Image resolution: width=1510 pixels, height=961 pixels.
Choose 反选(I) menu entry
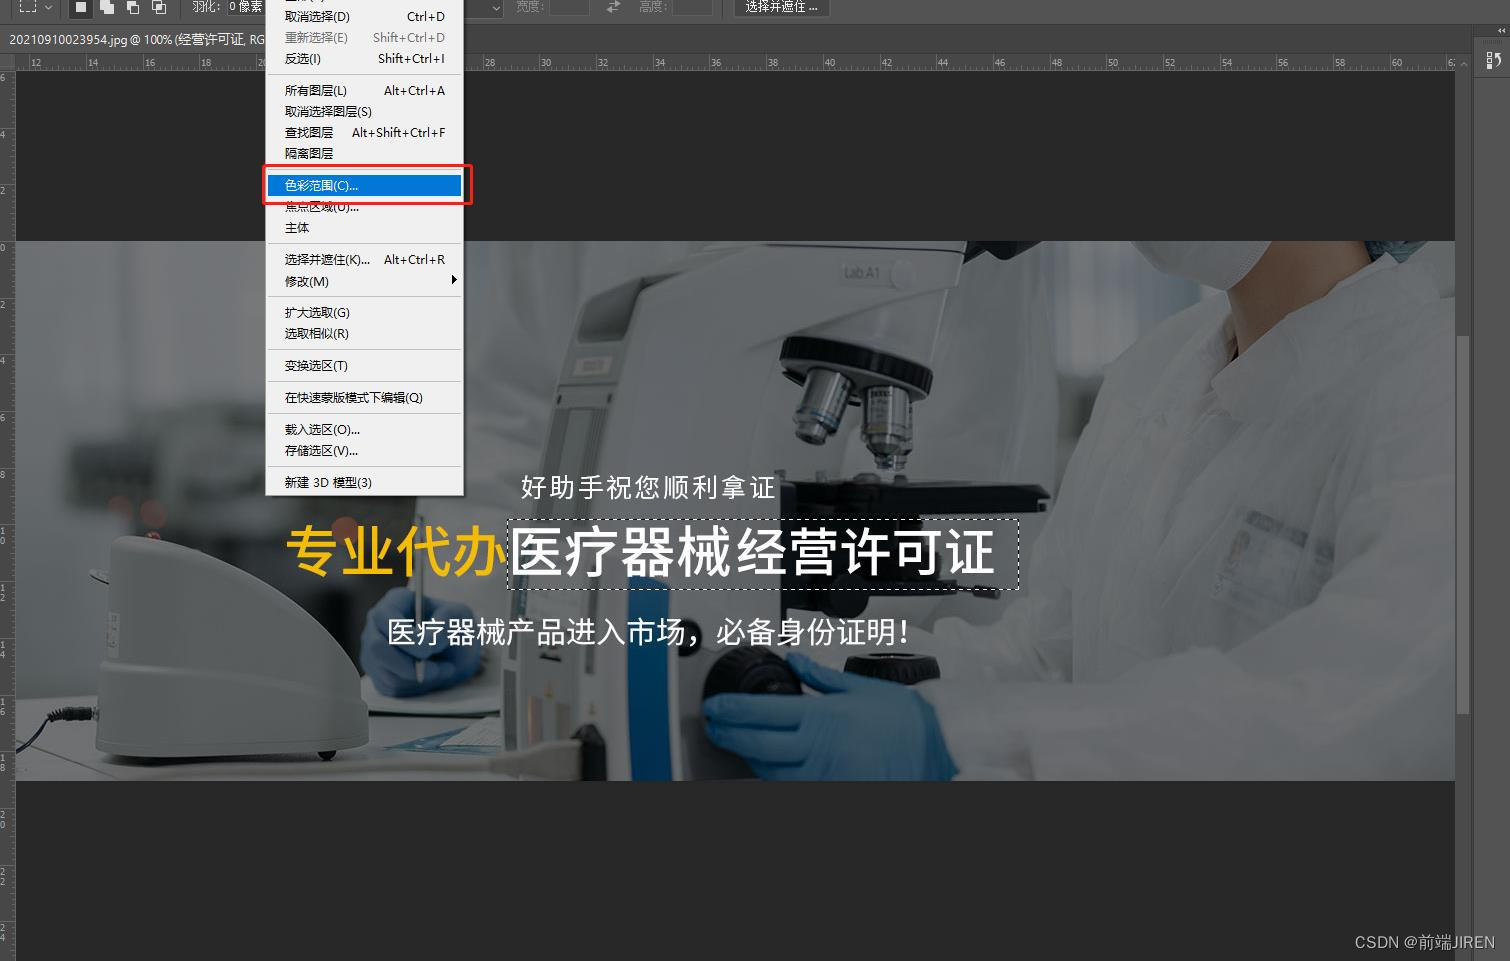[364, 58]
